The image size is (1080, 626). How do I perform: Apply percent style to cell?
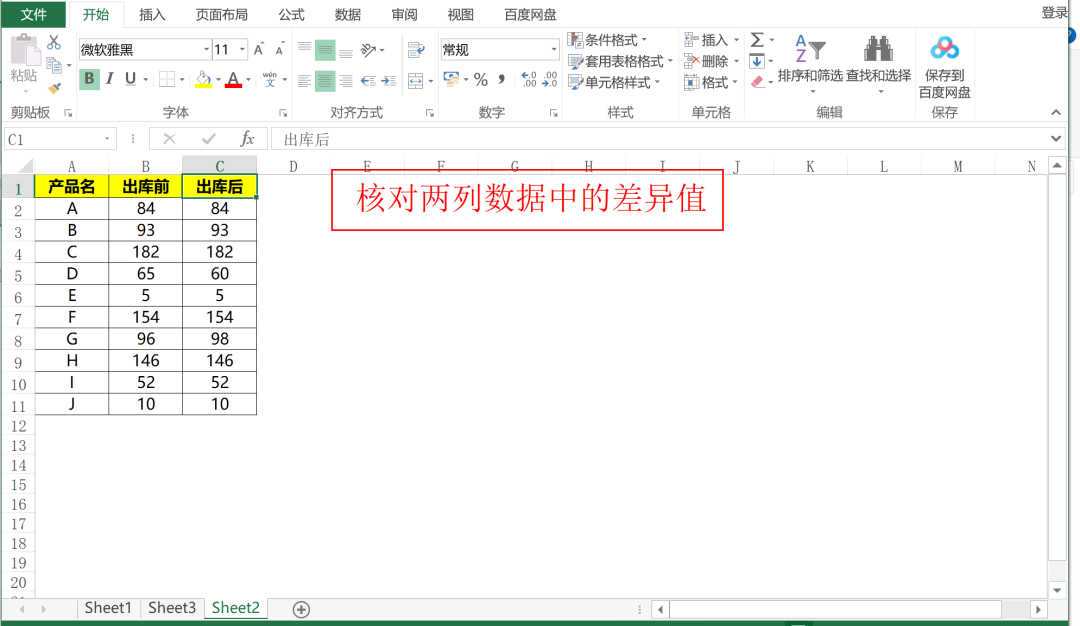coord(481,80)
